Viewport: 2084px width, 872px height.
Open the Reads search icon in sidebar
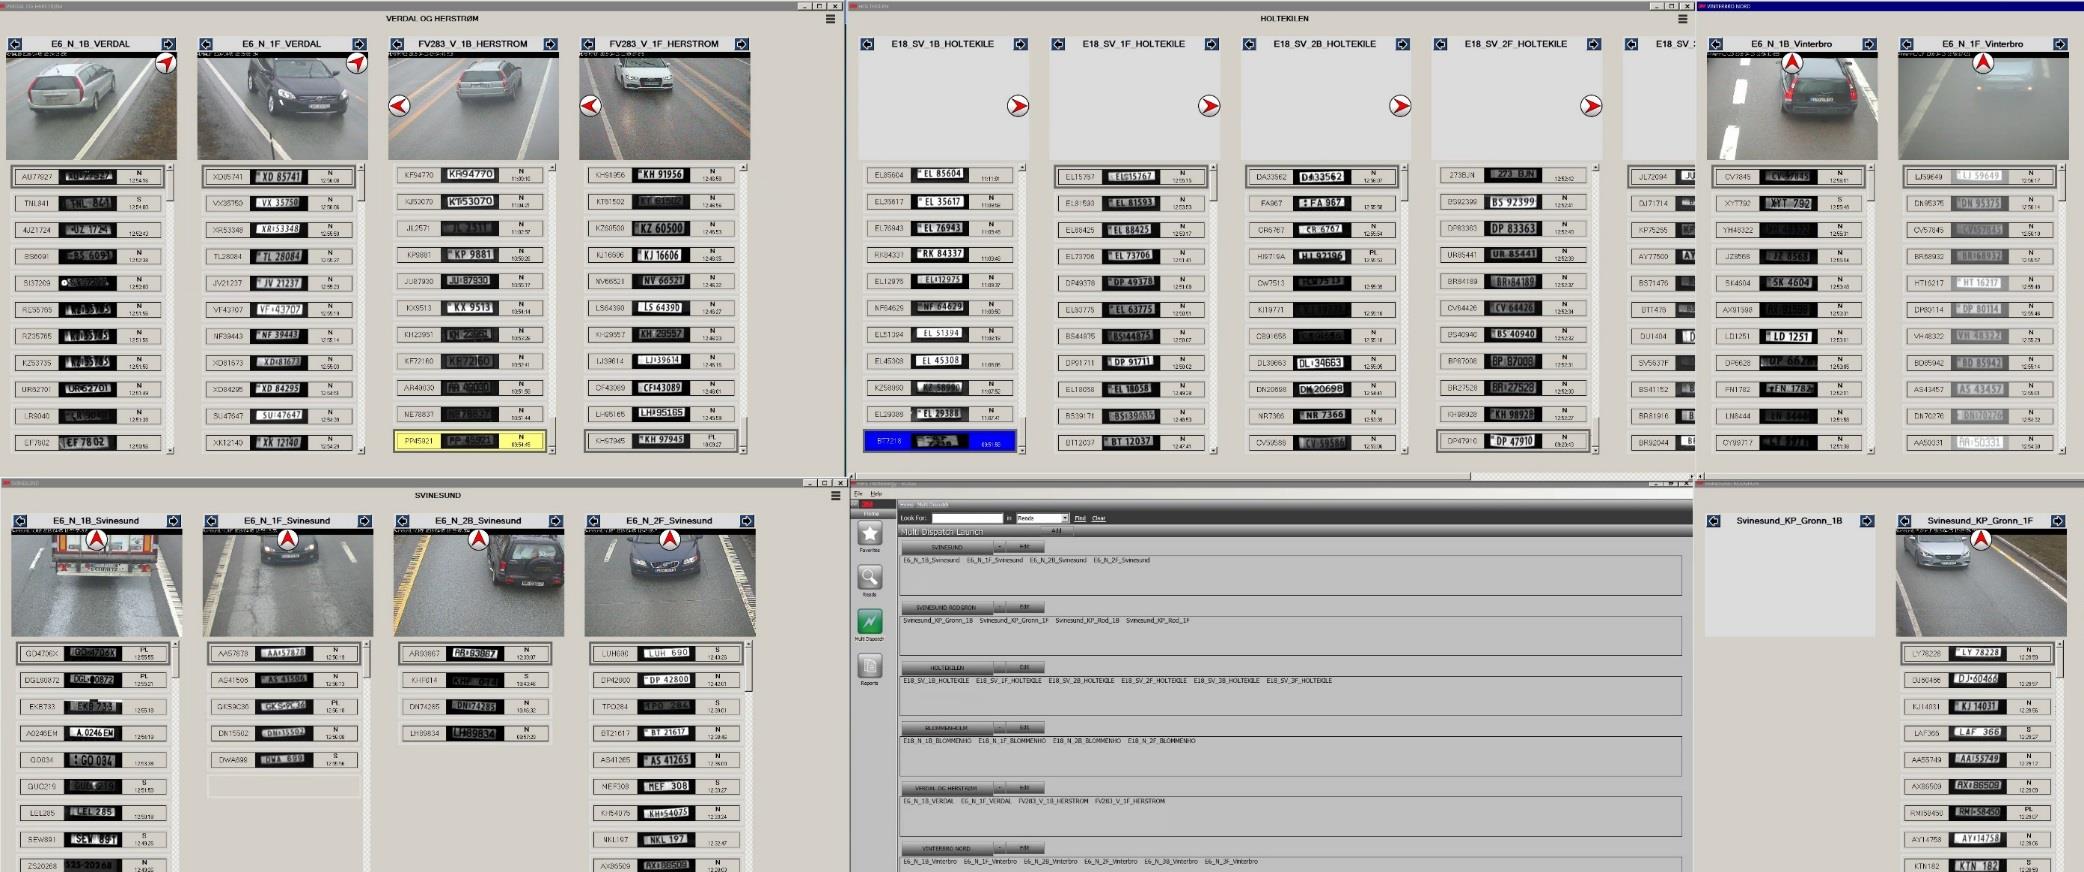pyautogui.click(x=870, y=577)
